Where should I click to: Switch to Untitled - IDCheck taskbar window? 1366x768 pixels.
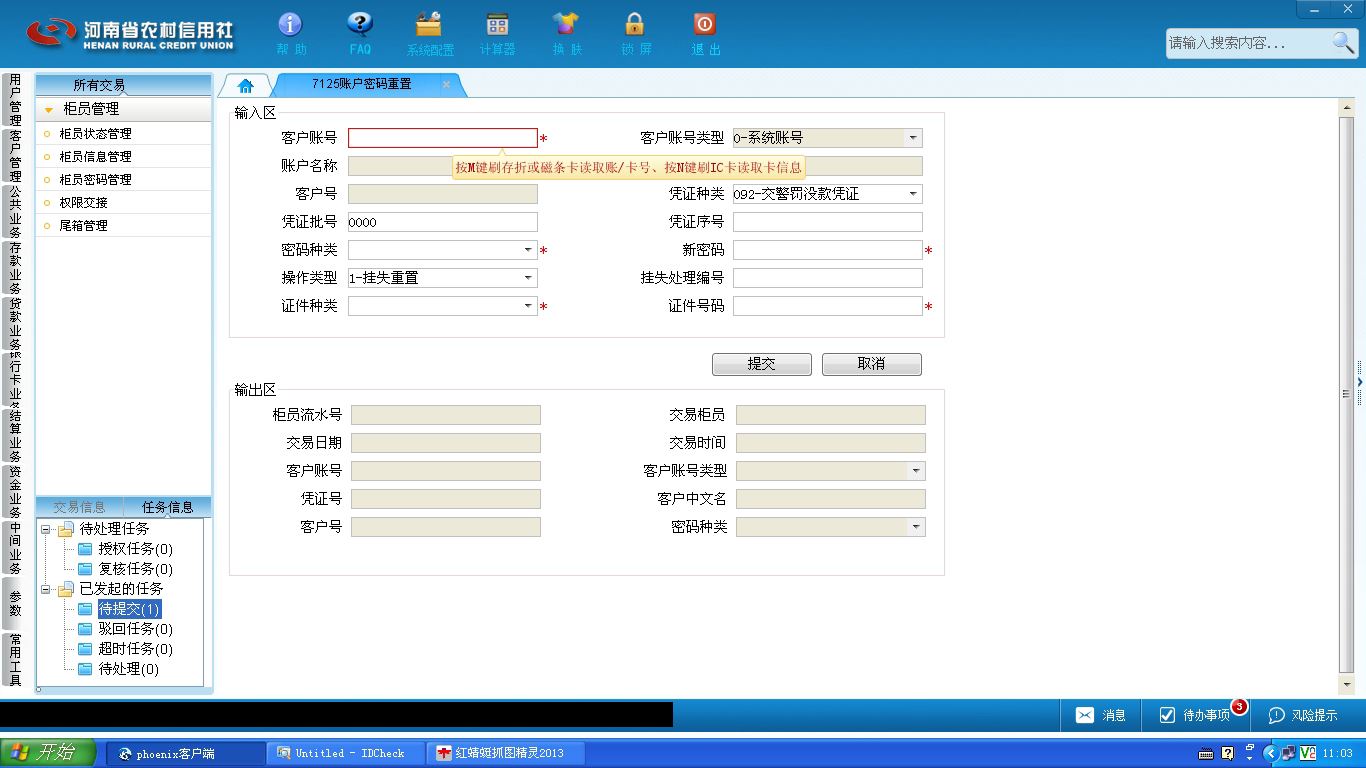pyautogui.click(x=346, y=753)
